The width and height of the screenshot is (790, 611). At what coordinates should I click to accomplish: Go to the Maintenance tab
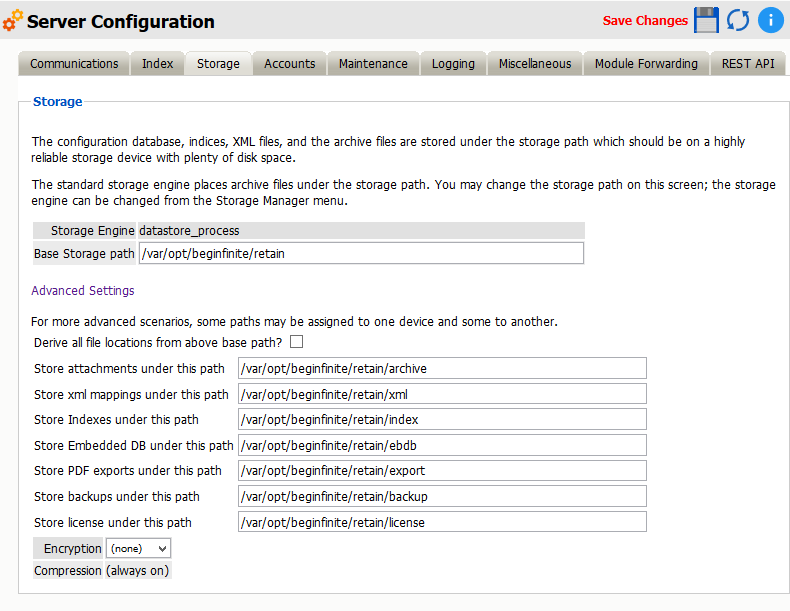click(x=373, y=64)
